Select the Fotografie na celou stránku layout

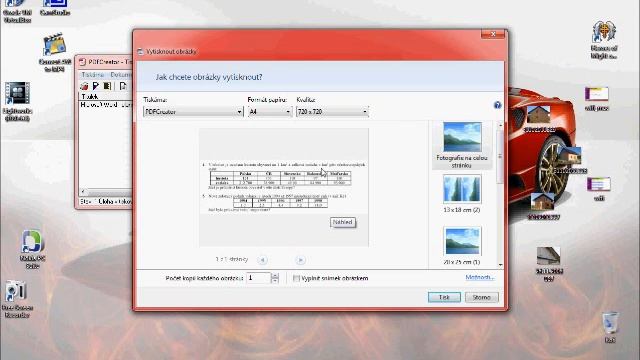462,145
